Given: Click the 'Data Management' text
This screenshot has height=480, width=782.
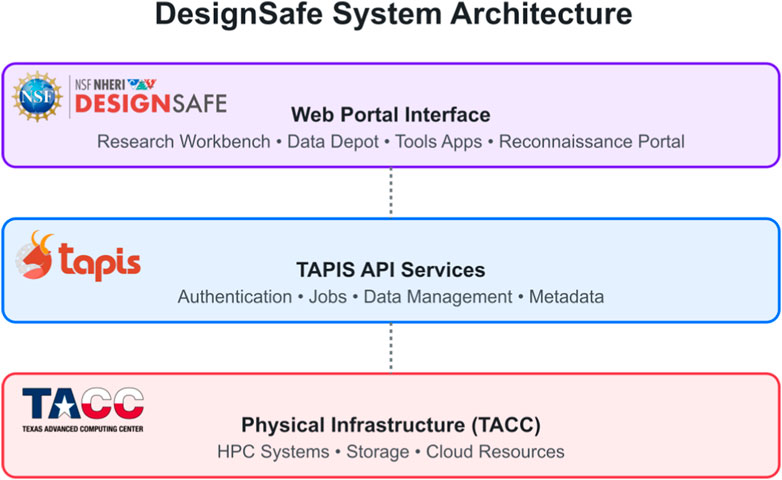Looking at the screenshot, I should [438, 297].
